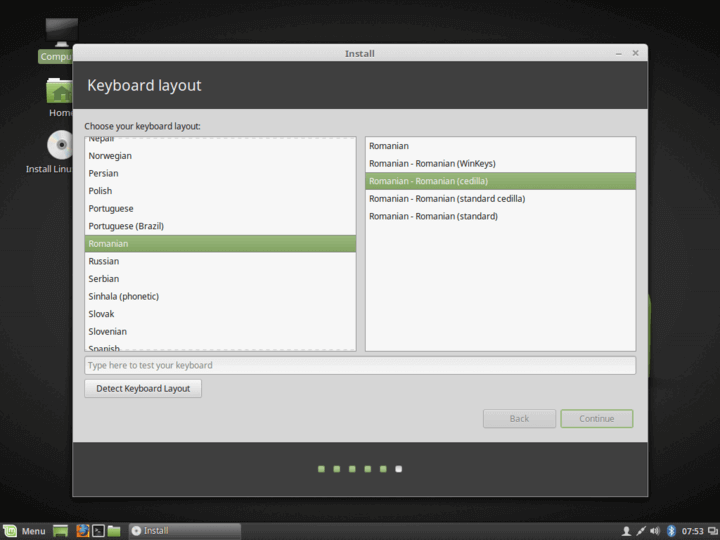The height and width of the screenshot is (540, 720).
Task: Click the keyboard test input field
Action: click(x=360, y=365)
